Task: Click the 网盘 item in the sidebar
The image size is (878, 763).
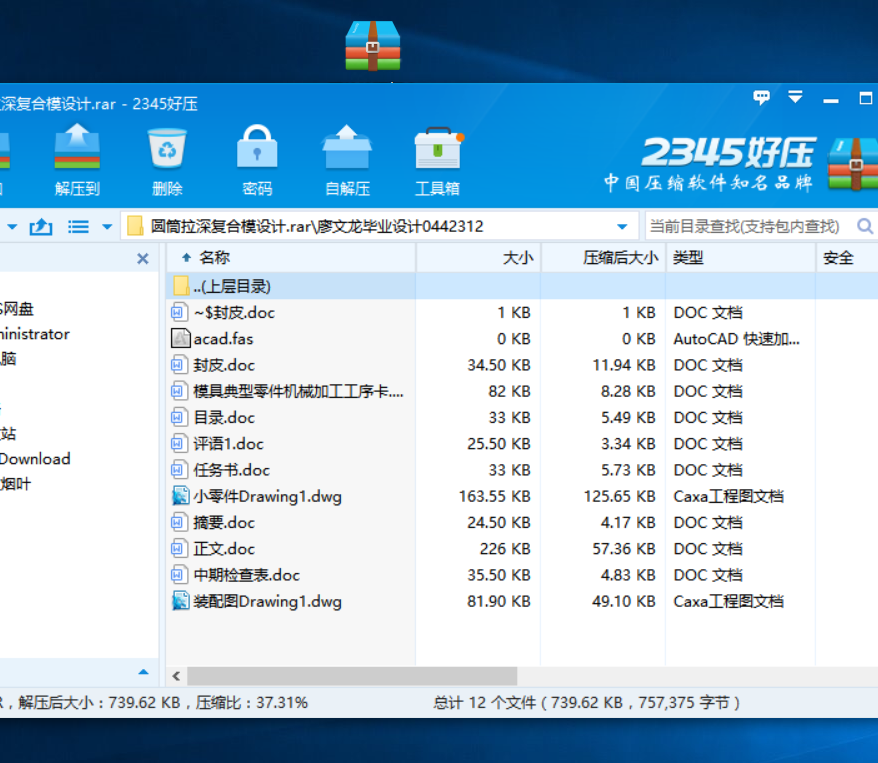Action: pos(17,308)
